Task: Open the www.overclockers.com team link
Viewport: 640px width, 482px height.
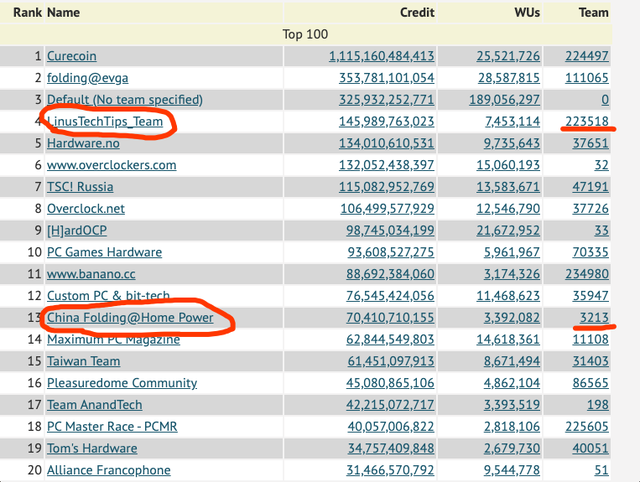Action: [112, 165]
